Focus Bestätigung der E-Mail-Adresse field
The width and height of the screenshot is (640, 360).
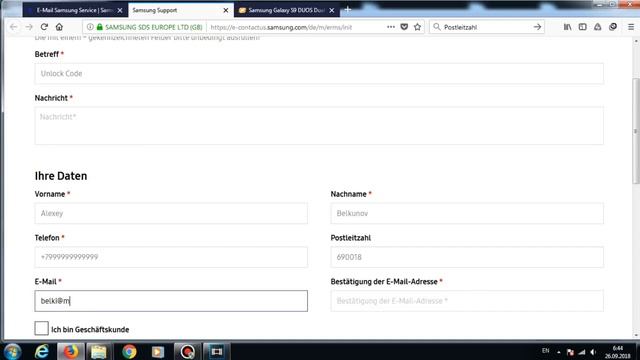point(467,301)
